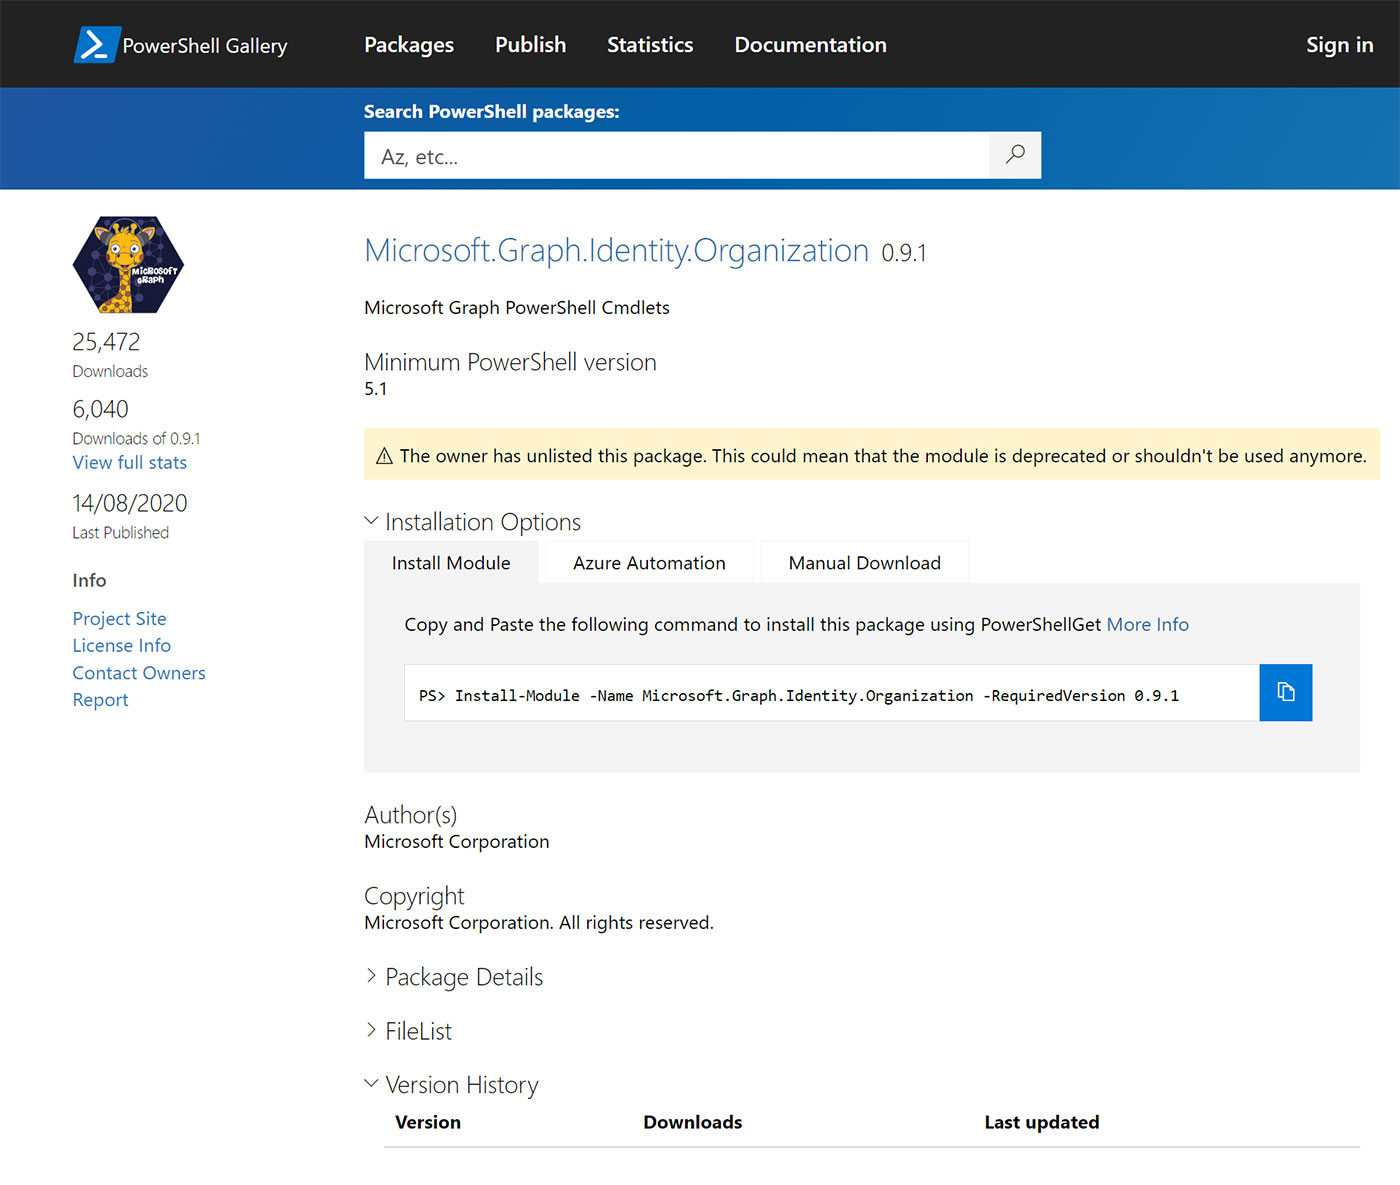This screenshot has height=1185, width=1400.
Task: Open the View full stats link
Action: coord(129,463)
